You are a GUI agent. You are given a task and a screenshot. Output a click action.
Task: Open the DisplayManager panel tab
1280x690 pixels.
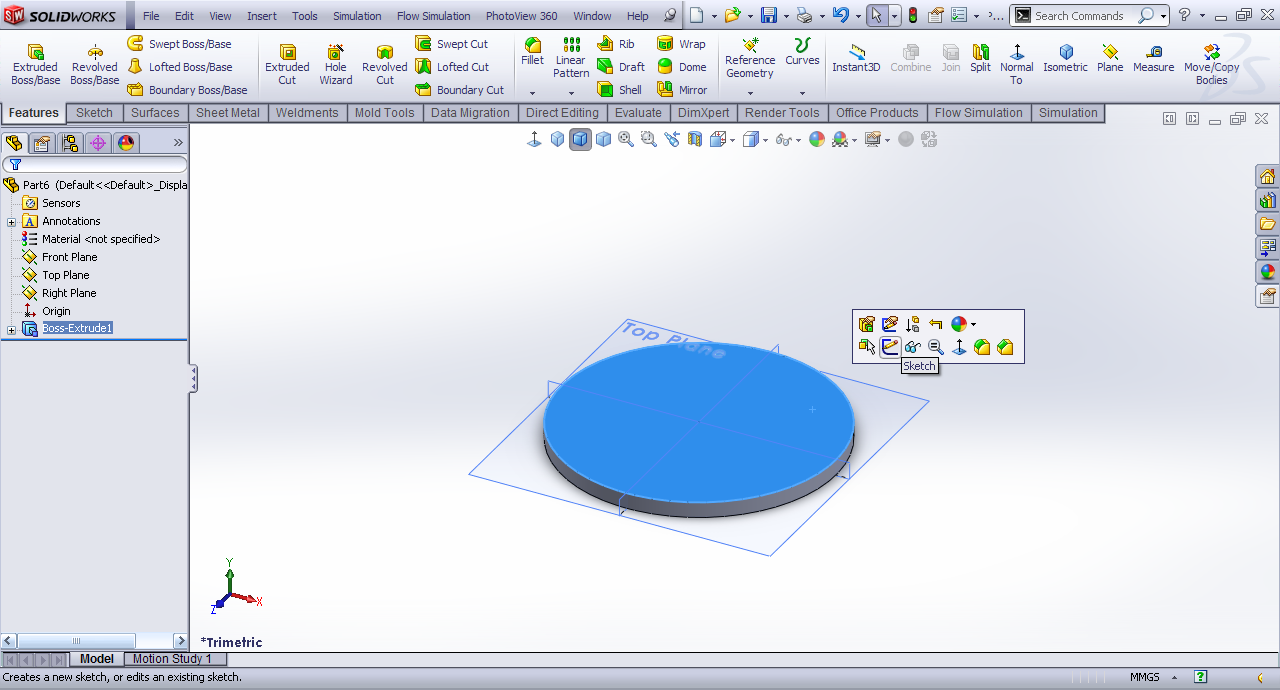coord(126,143)
